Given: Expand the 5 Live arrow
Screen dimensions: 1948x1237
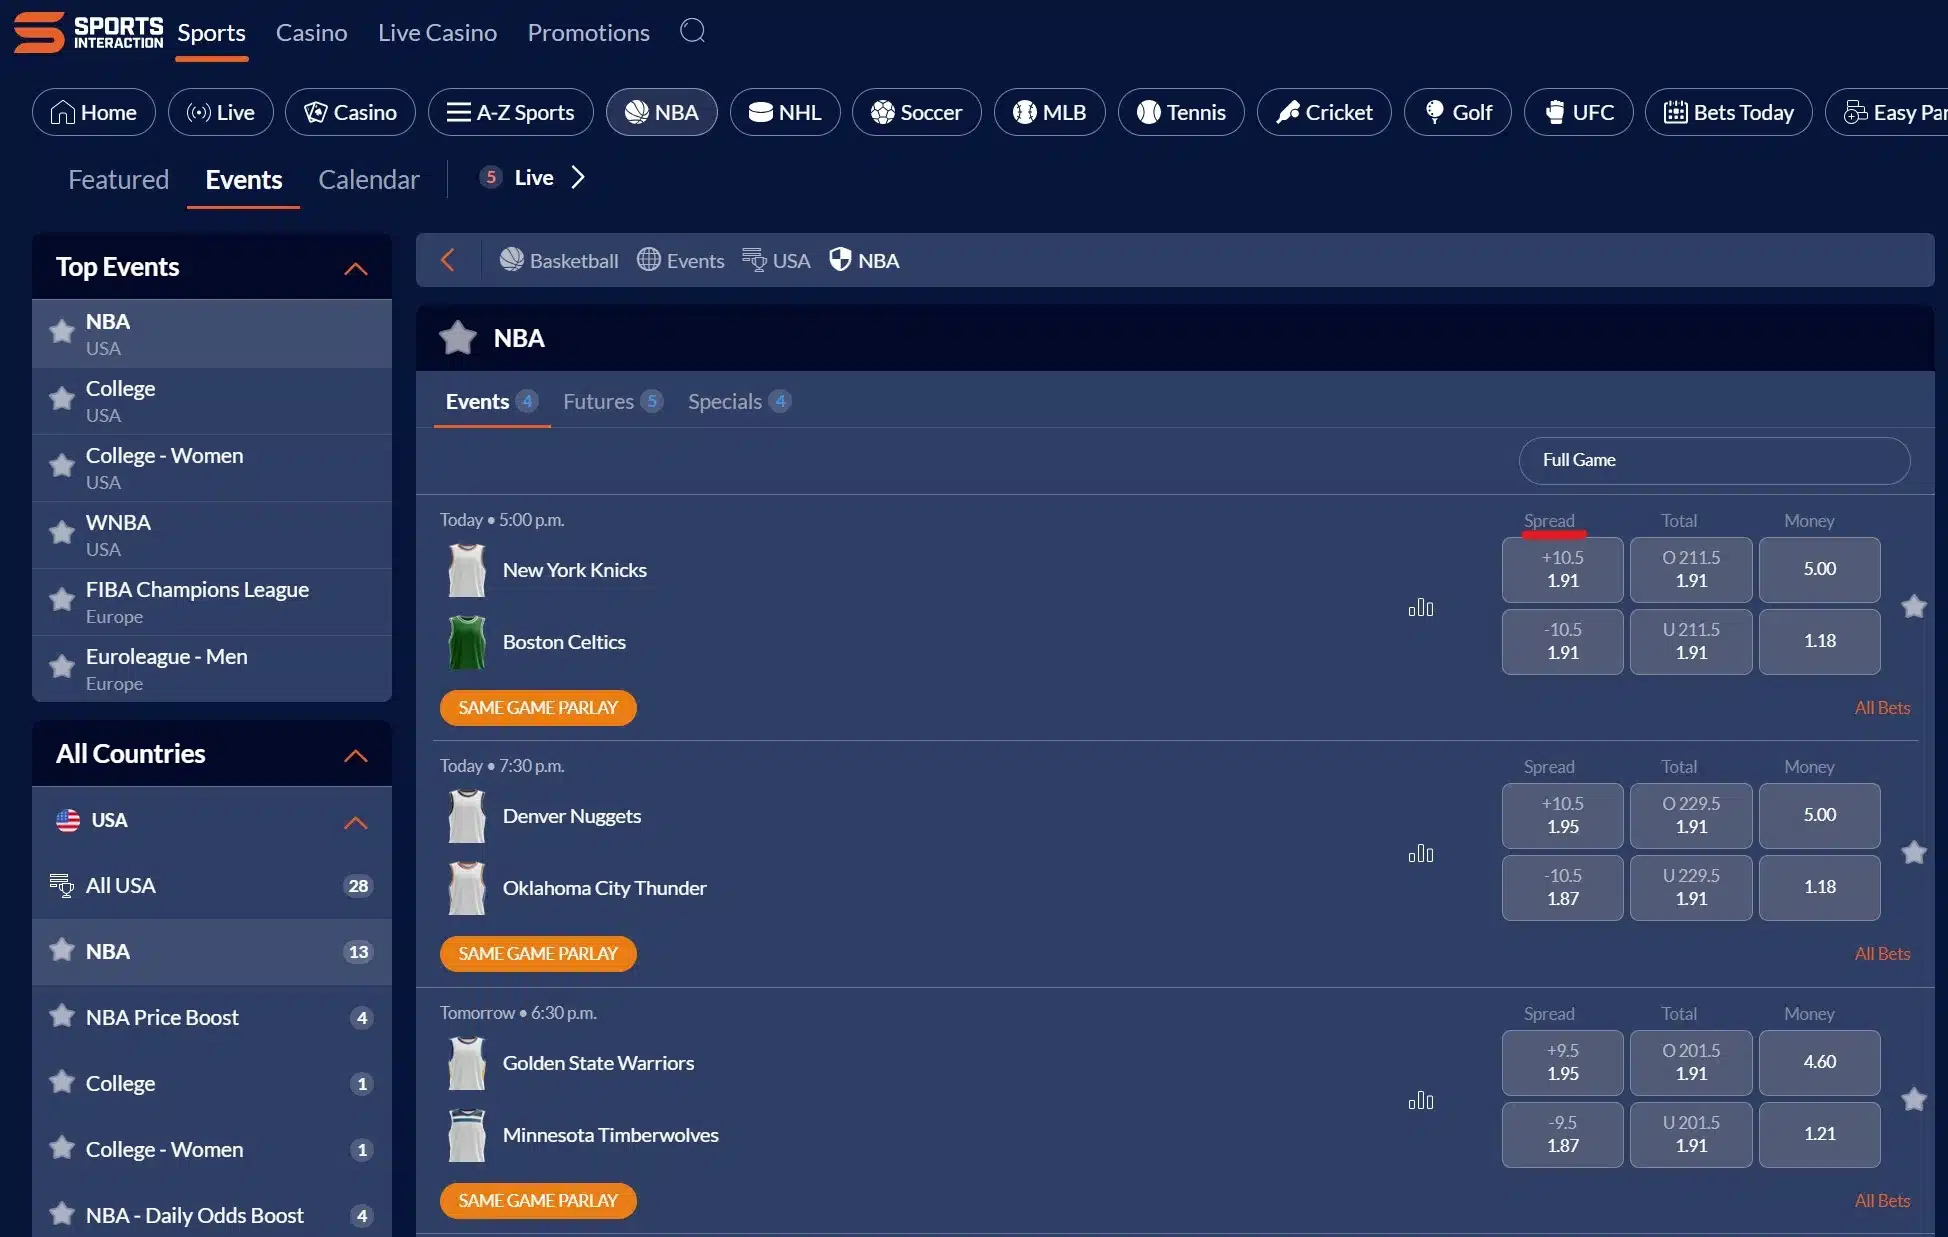Looking at the screenshot, I should 578,177.
